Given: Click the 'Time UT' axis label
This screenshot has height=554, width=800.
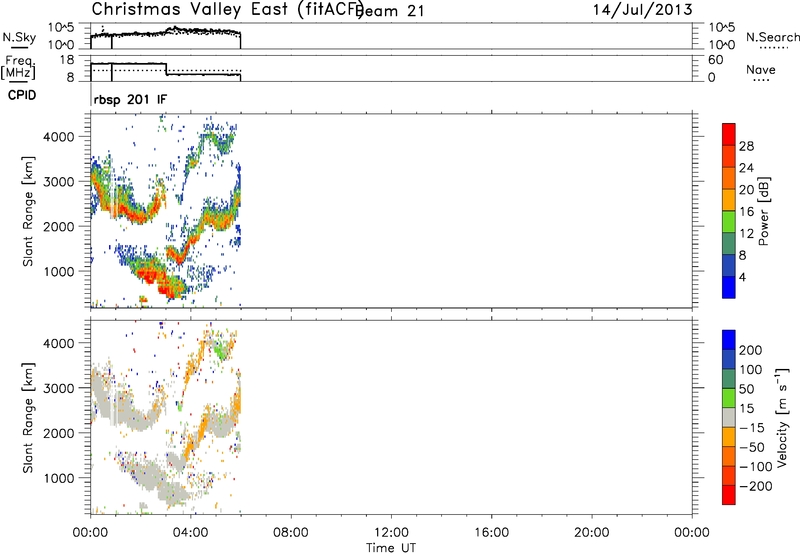Looking at the screenshot, I should [391, 548].
